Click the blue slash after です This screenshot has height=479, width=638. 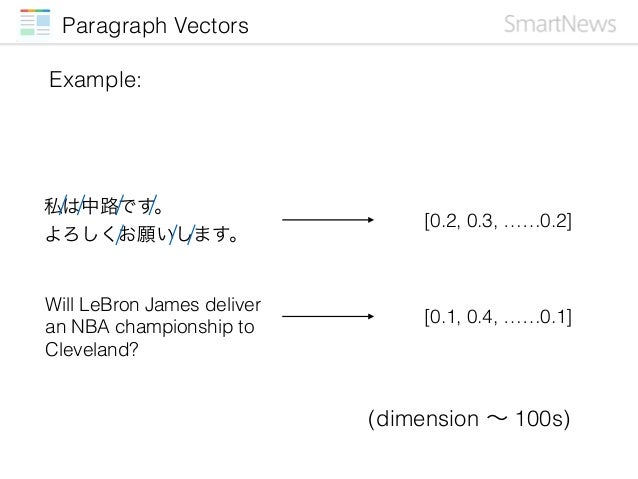pyautogui.click(x=153, y=205)
